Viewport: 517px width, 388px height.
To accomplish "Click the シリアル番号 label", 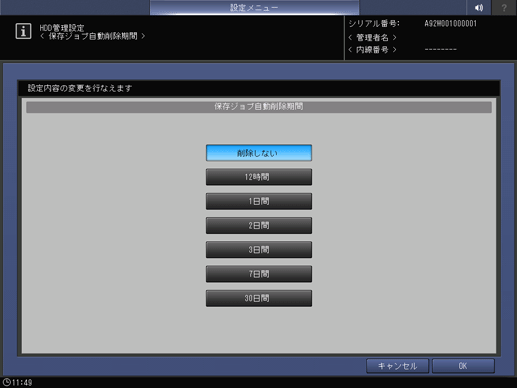I will [x=374, y=24].
